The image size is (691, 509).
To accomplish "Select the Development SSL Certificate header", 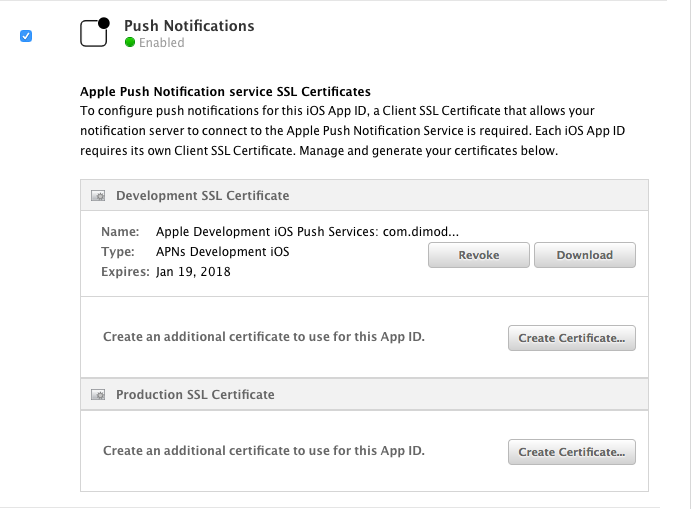I will pyautogui.click(x=364, y=195).
